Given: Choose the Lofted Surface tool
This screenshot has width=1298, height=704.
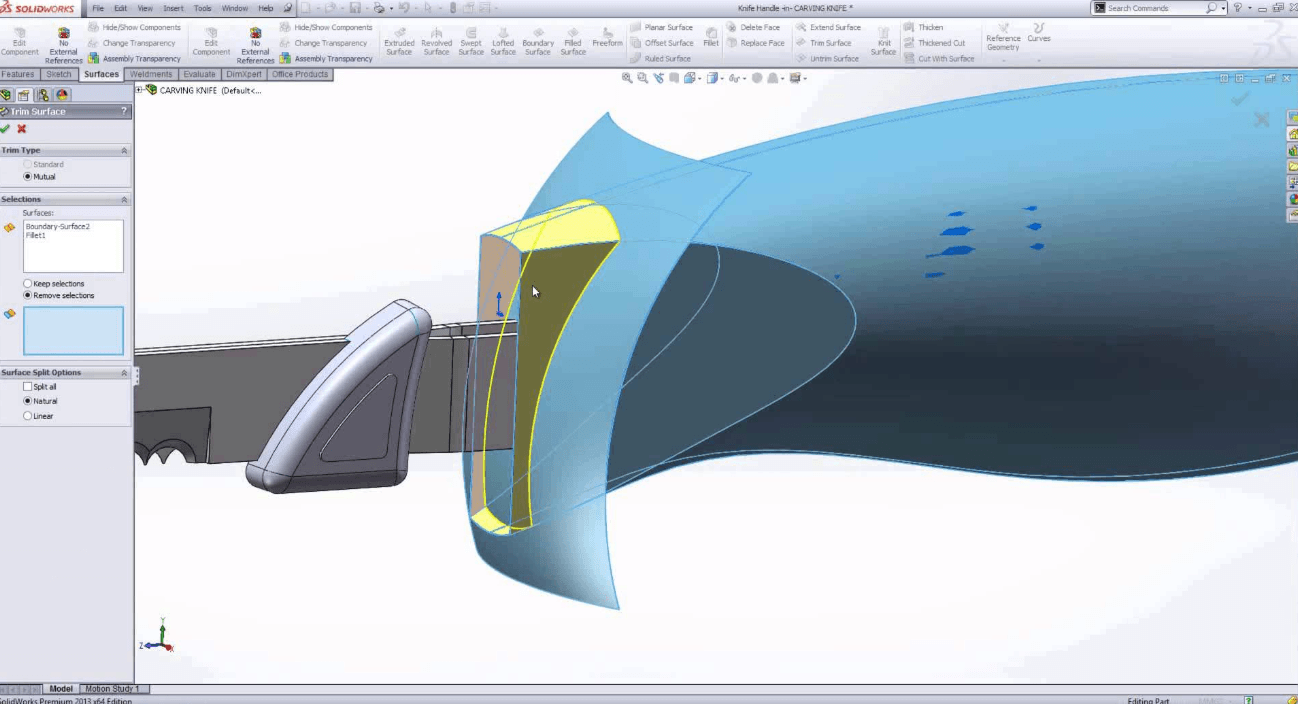Looking at the screenshot, I should (x=503, y=40).
